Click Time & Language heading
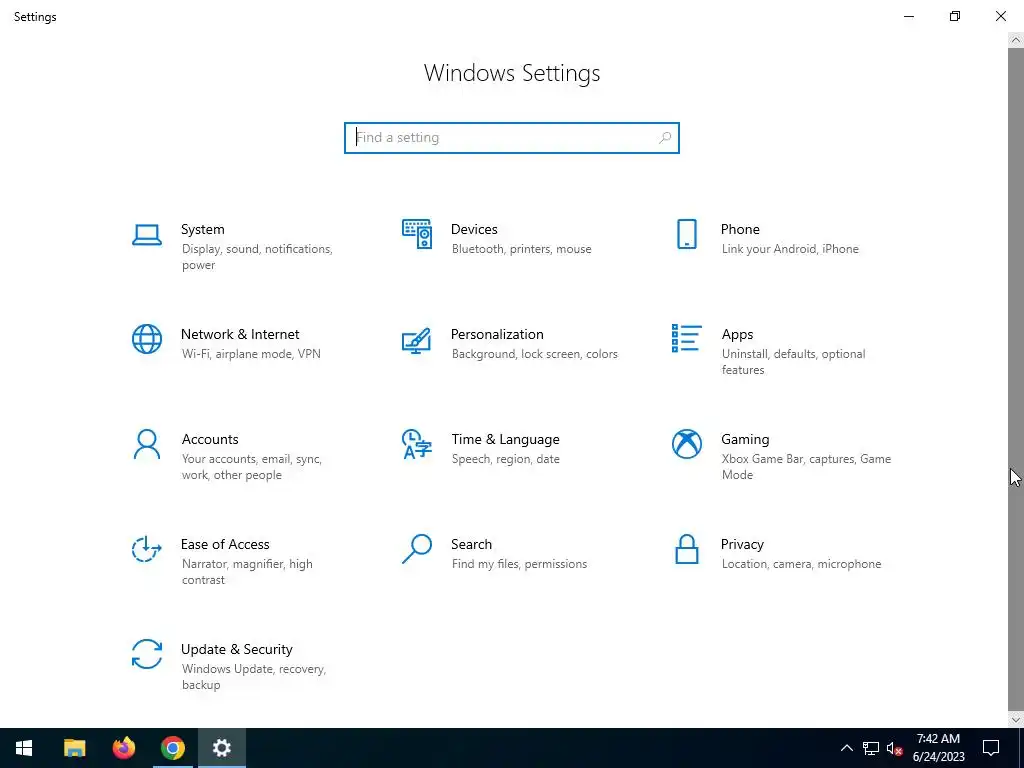Image resolution: width=1024 pixels, height=768 pixels. [x=505, y=440]
